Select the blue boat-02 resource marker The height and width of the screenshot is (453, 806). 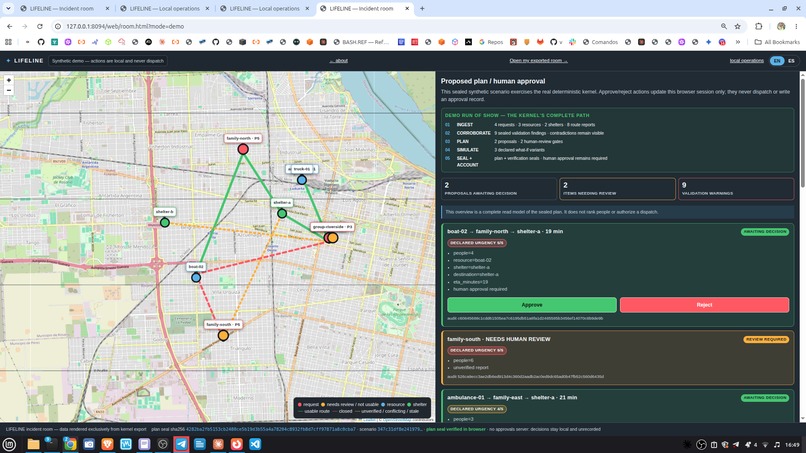pos(196,278)
